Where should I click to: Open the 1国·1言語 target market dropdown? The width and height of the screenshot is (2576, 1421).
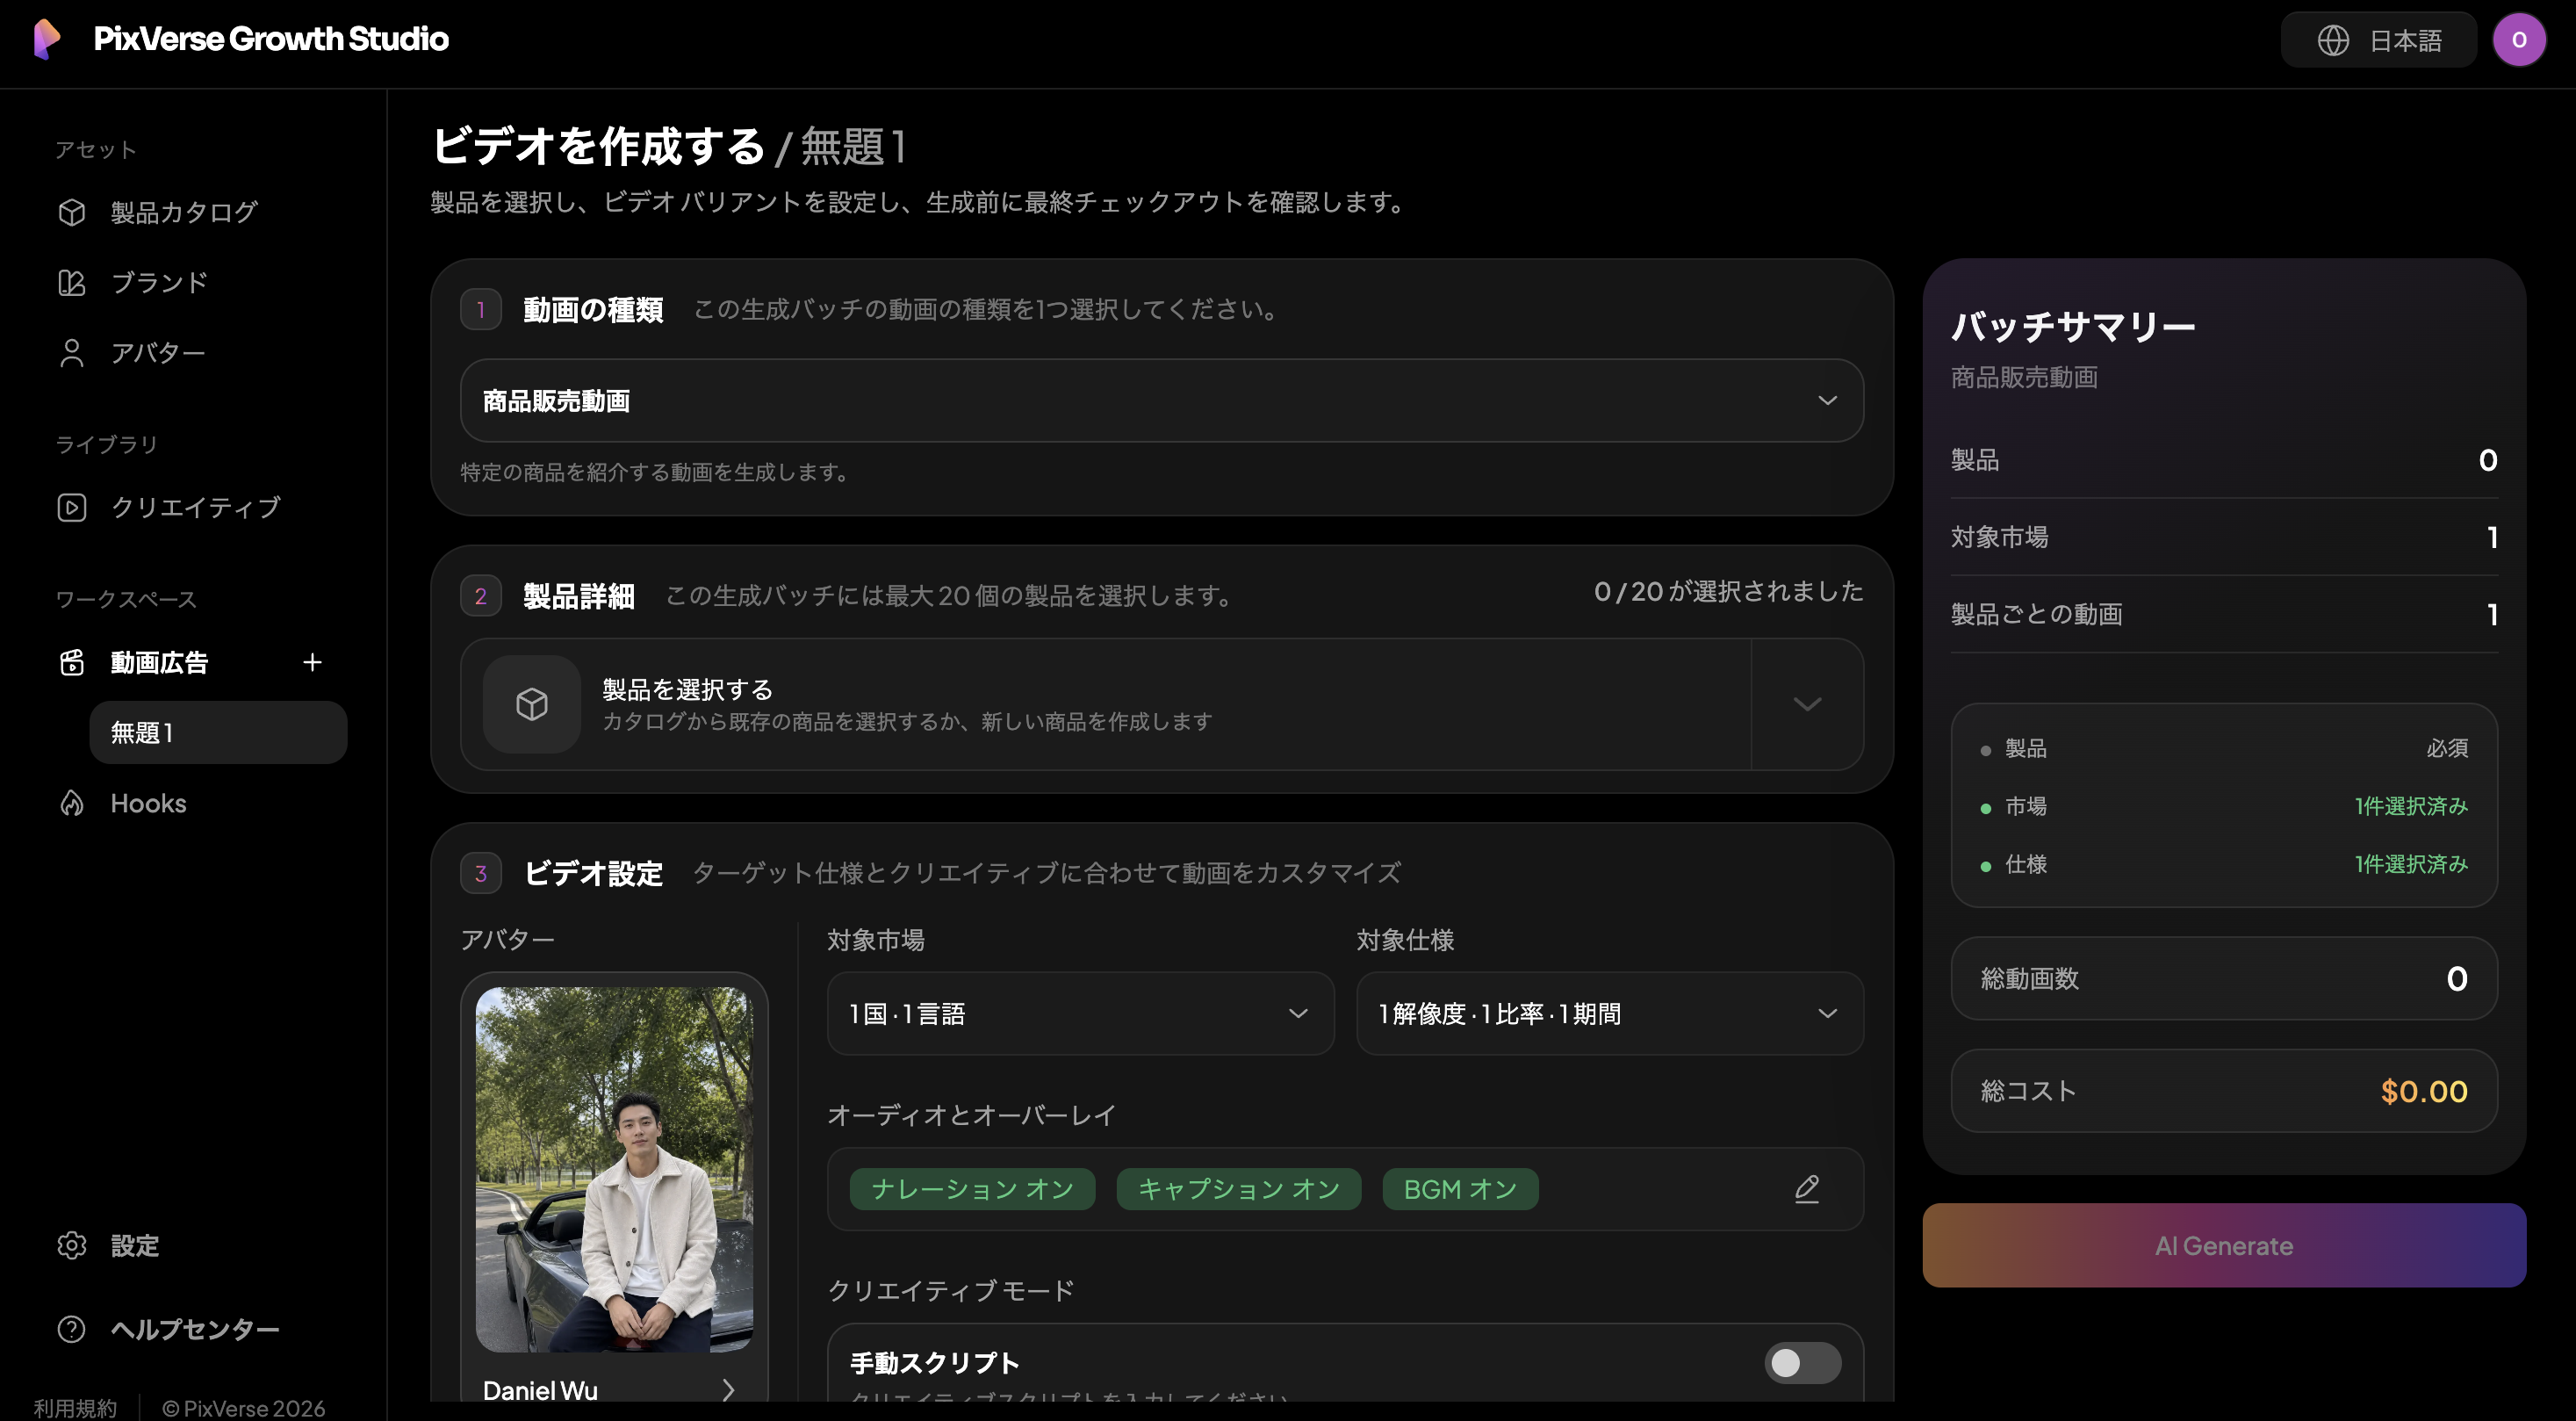point(1080,1014)
